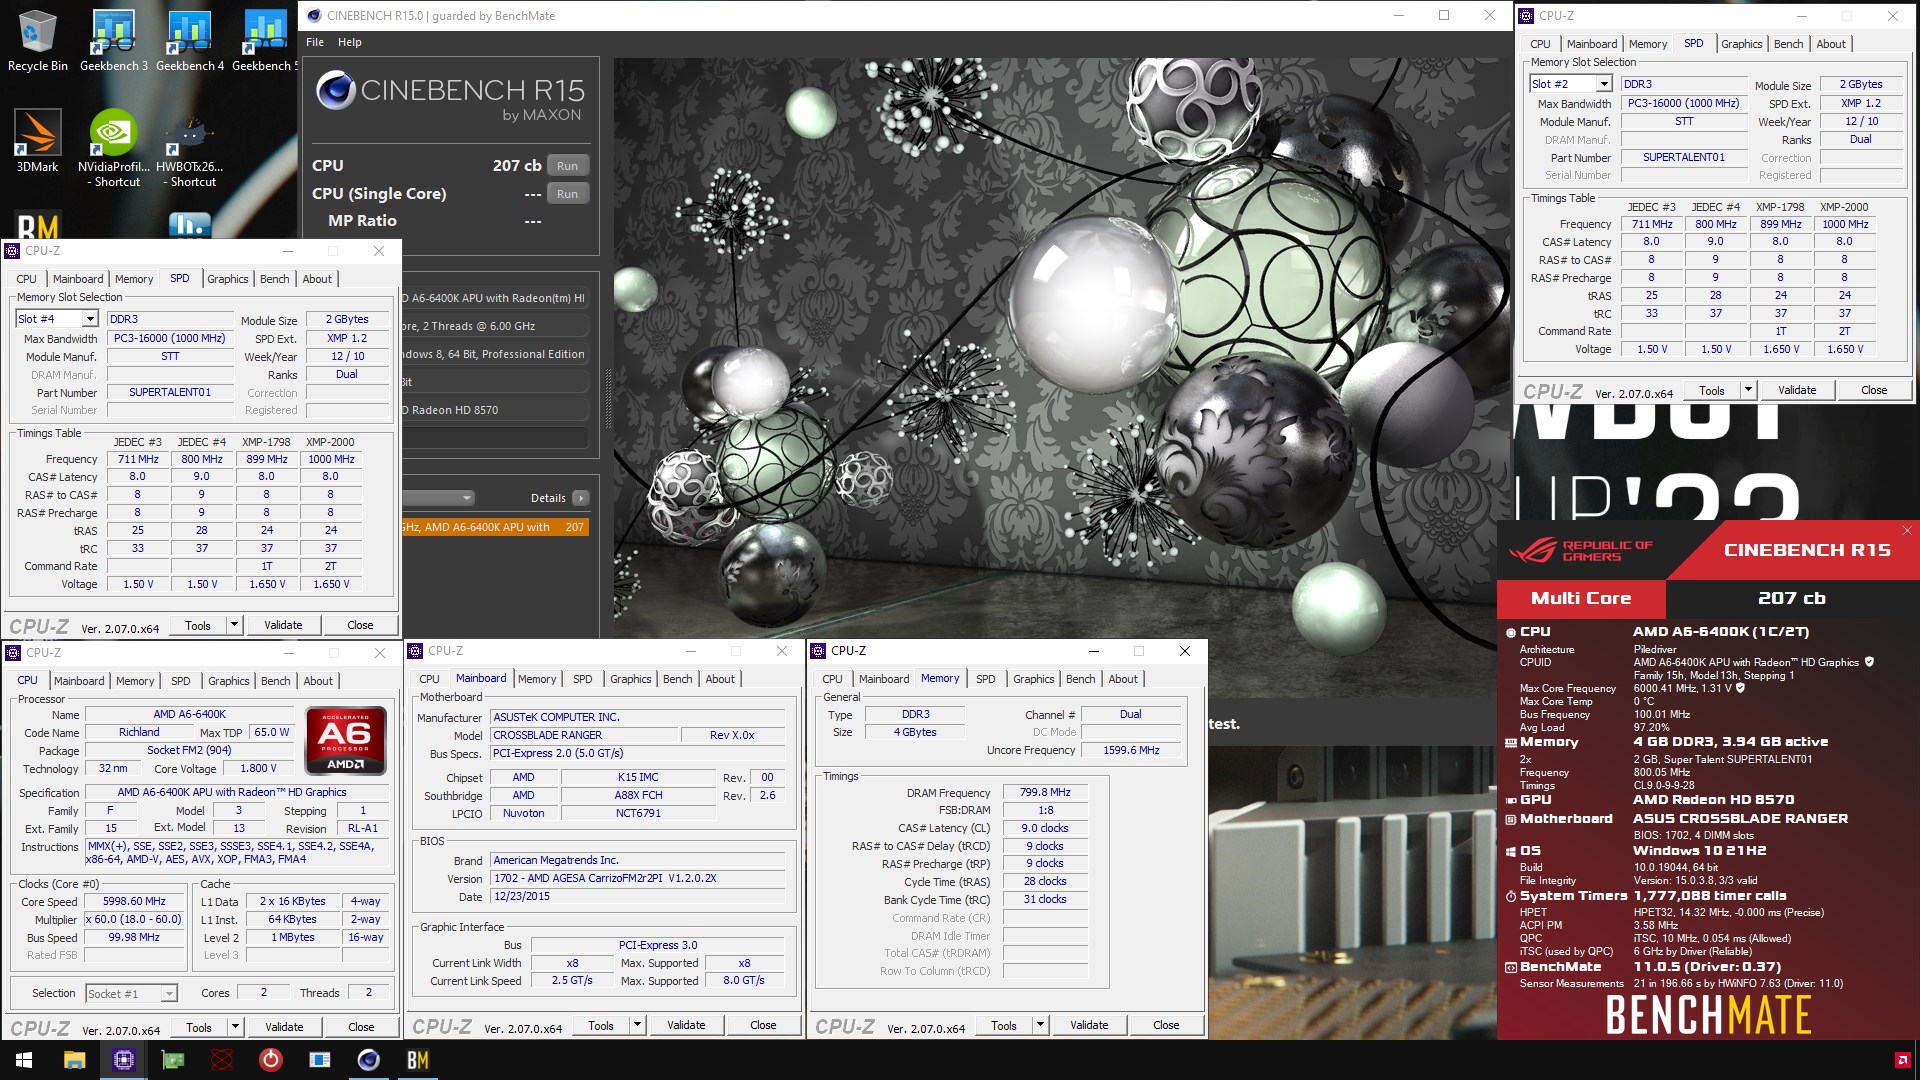Click Close in the CPU tab CPU-Z window
Viewport: 1920px width, 1080px height.
pyautogui.click(x=361, y=1027)
